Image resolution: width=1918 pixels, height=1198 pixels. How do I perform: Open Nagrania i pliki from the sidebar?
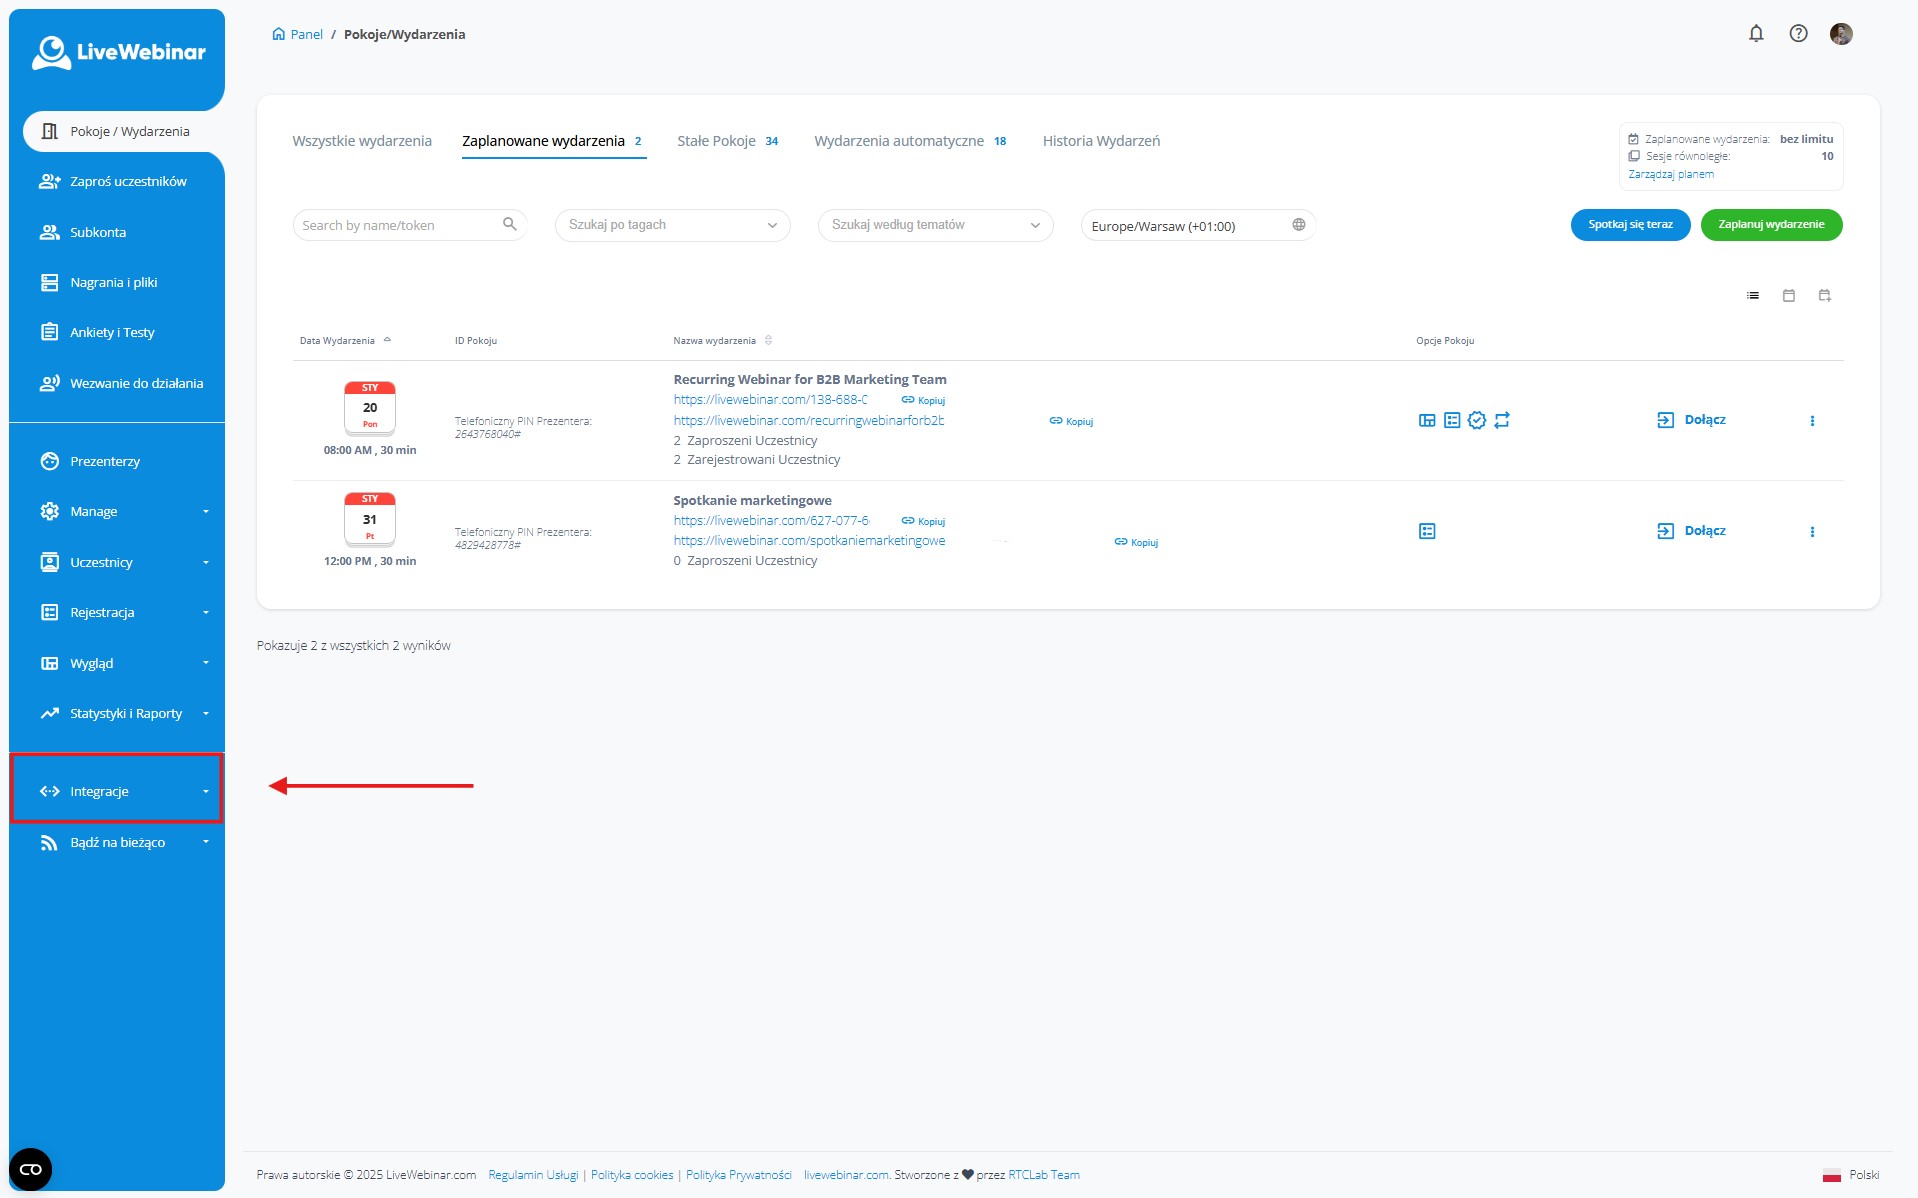(x=49, y=282)
